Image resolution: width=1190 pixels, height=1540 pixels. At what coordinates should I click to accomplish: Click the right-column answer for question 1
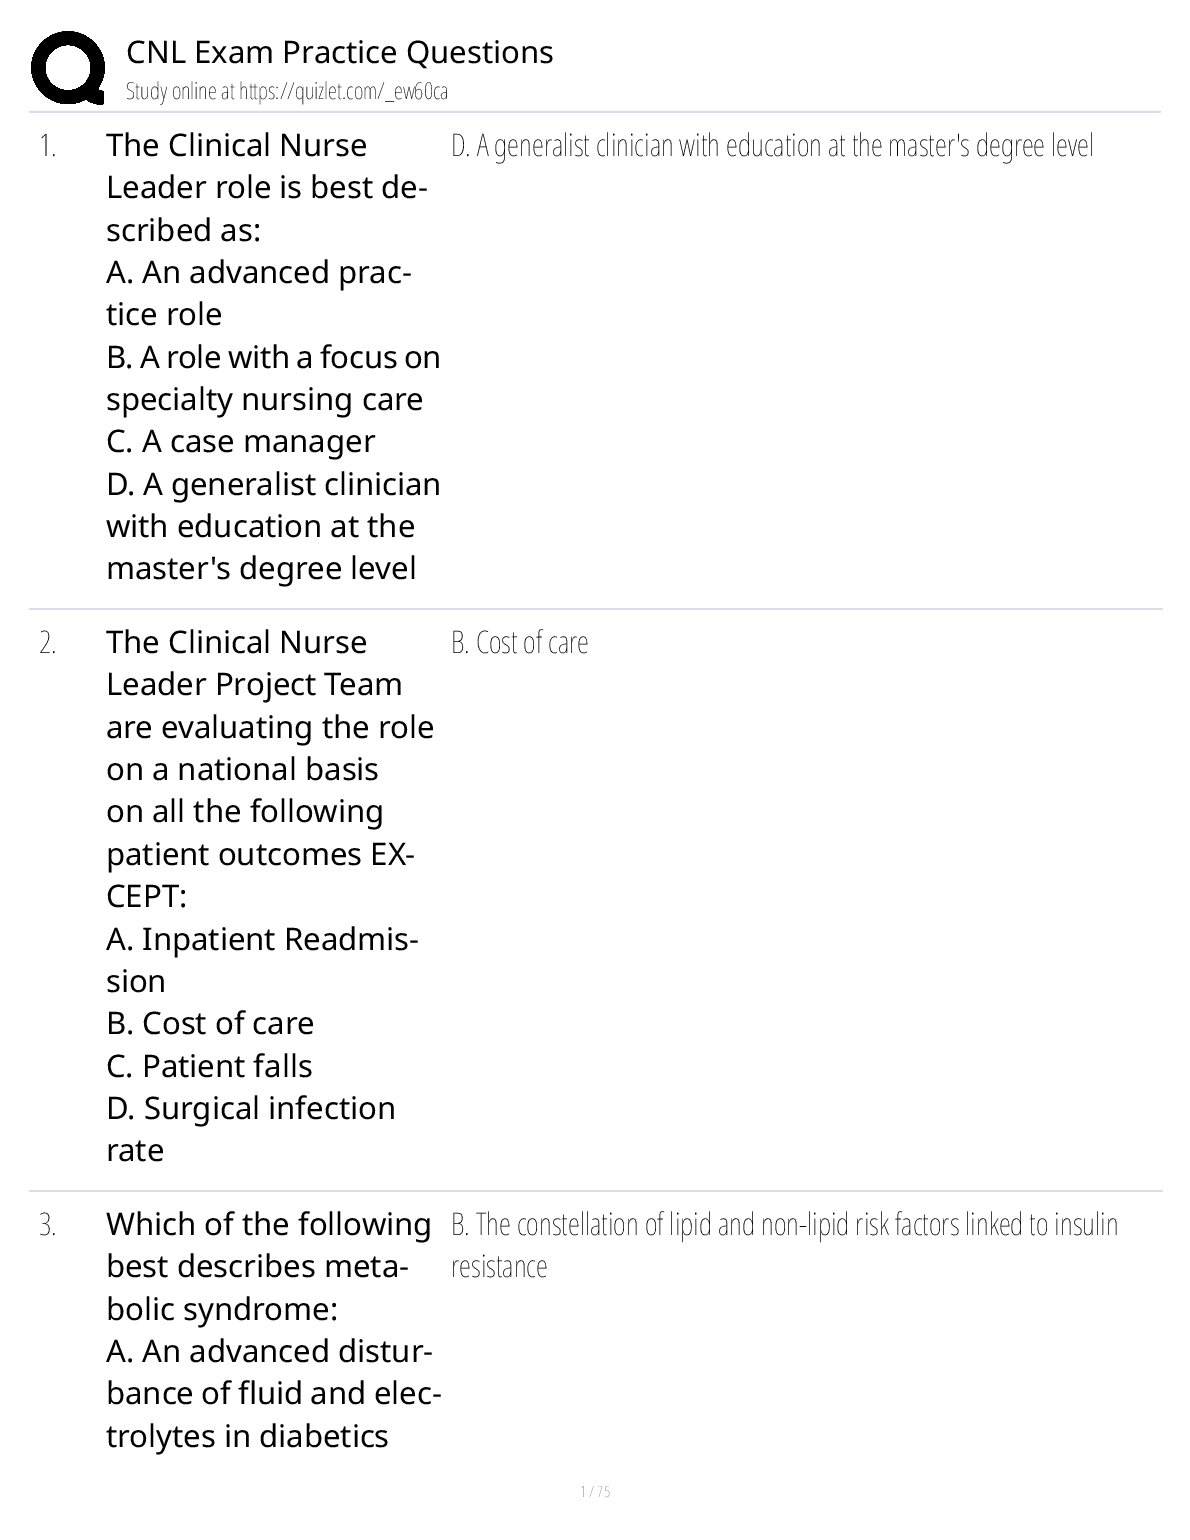click(x=772, y=147)
